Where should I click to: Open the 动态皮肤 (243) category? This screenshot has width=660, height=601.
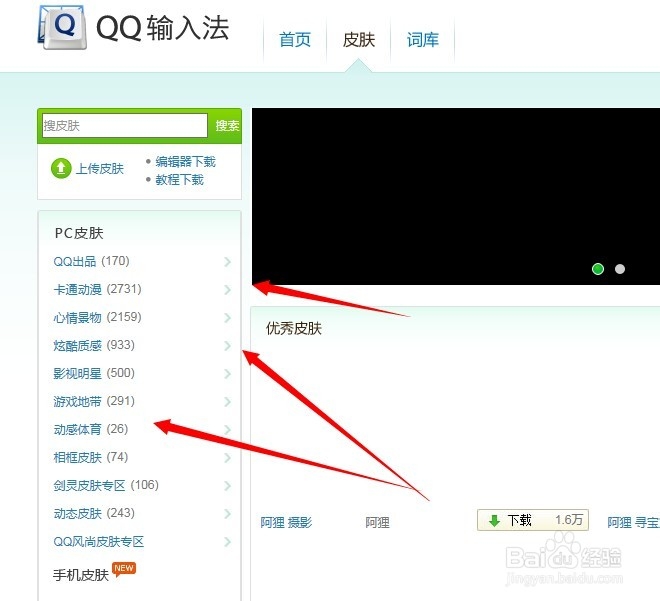click(94, 513)
